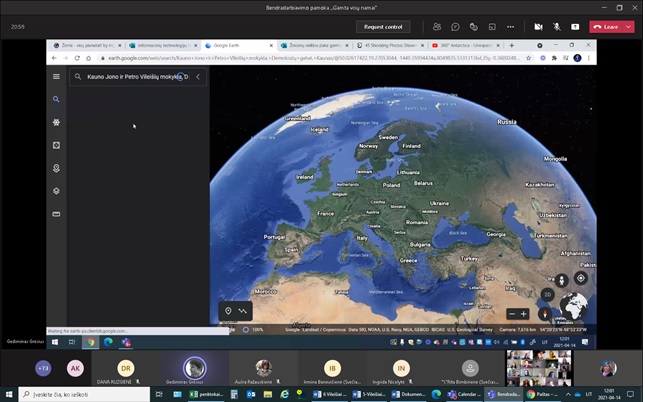Screen dimensions: 645x402
Task: Activate Street View pegman icon
Action: 561,281
